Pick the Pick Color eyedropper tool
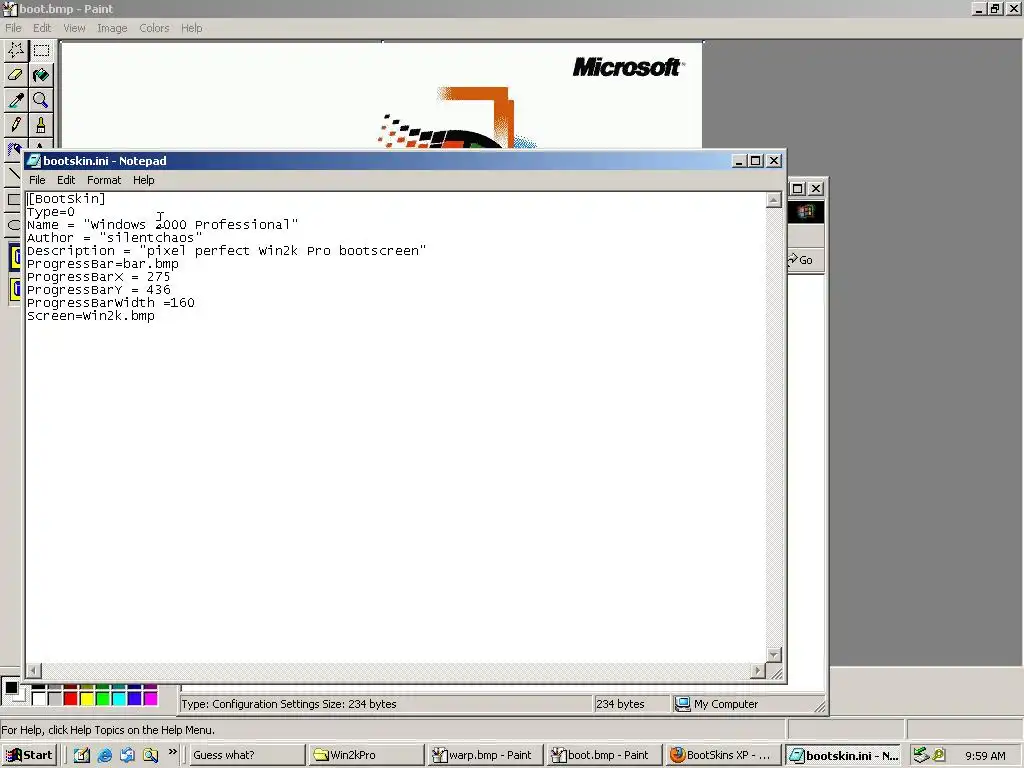 [x=16, y=100]
